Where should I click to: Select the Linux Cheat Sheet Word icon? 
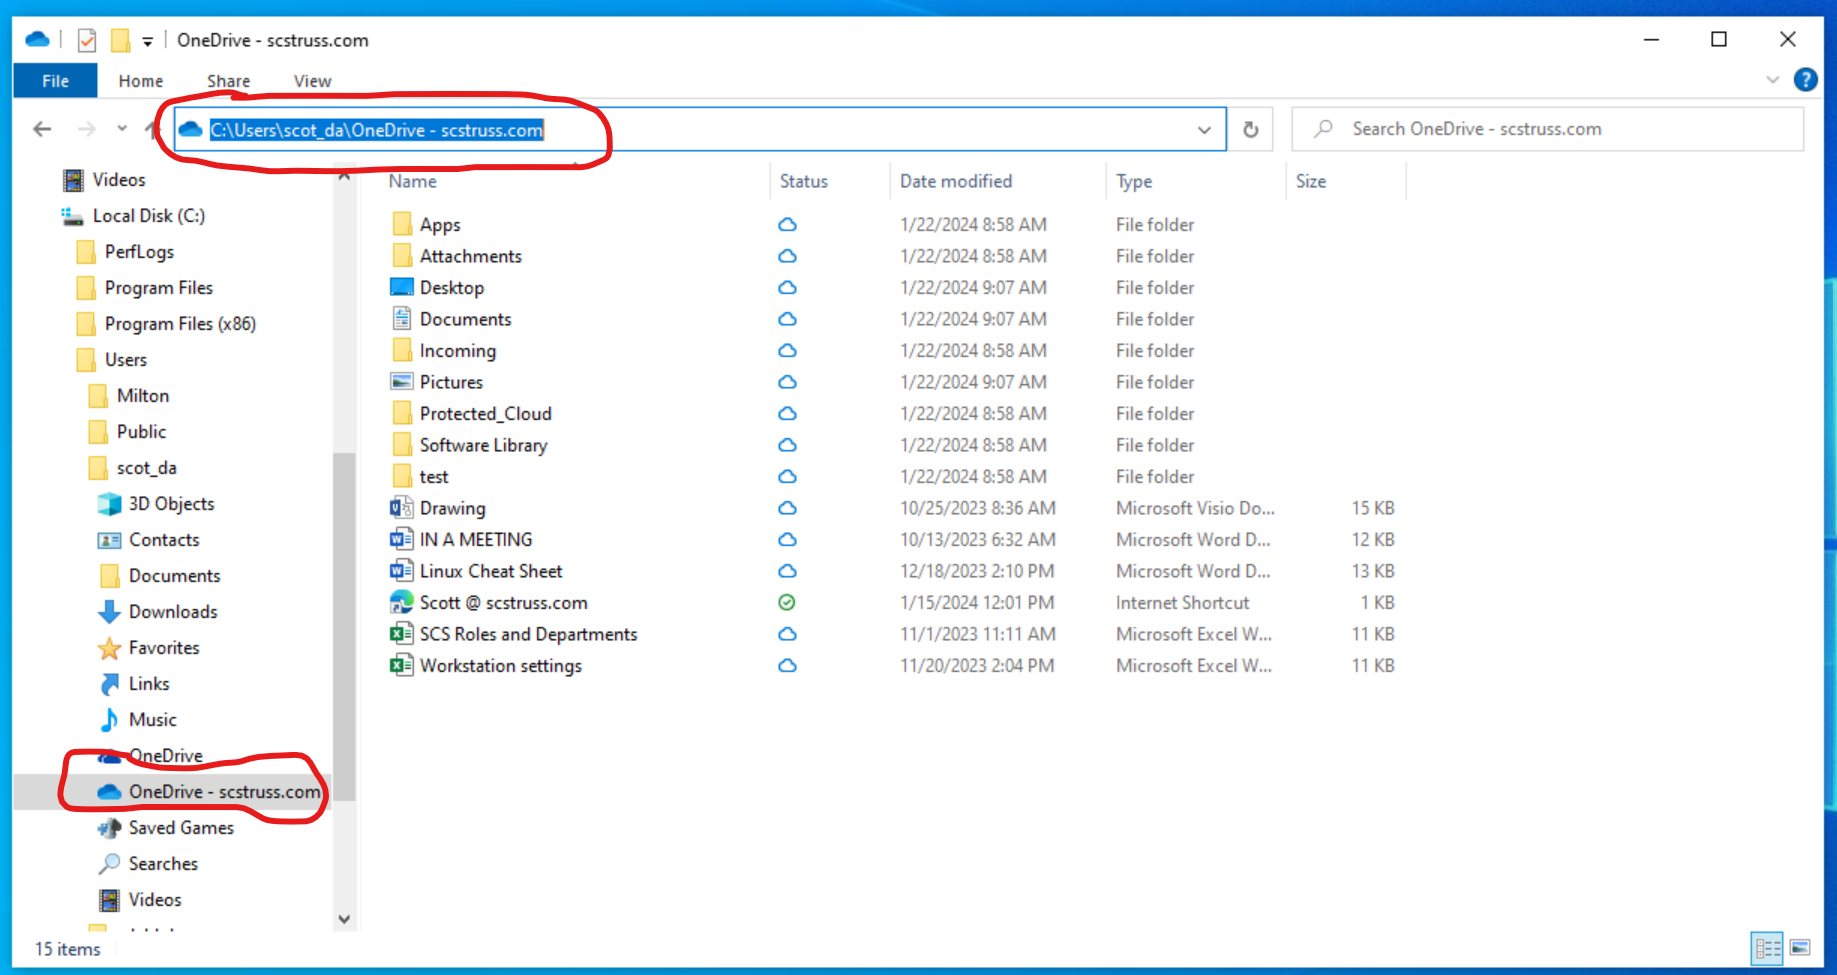pyautogui.click(x=402, y=571)
